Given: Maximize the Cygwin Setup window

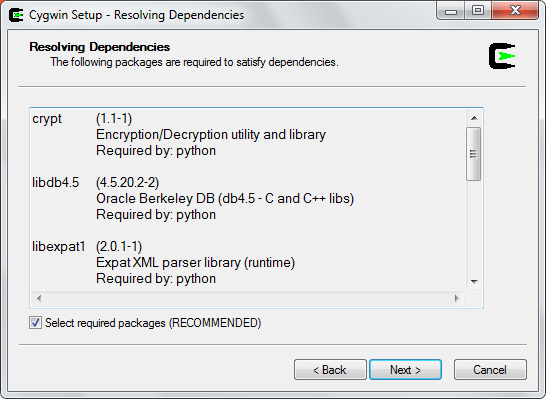Looking at the screenshot, I should click(478, 11).
